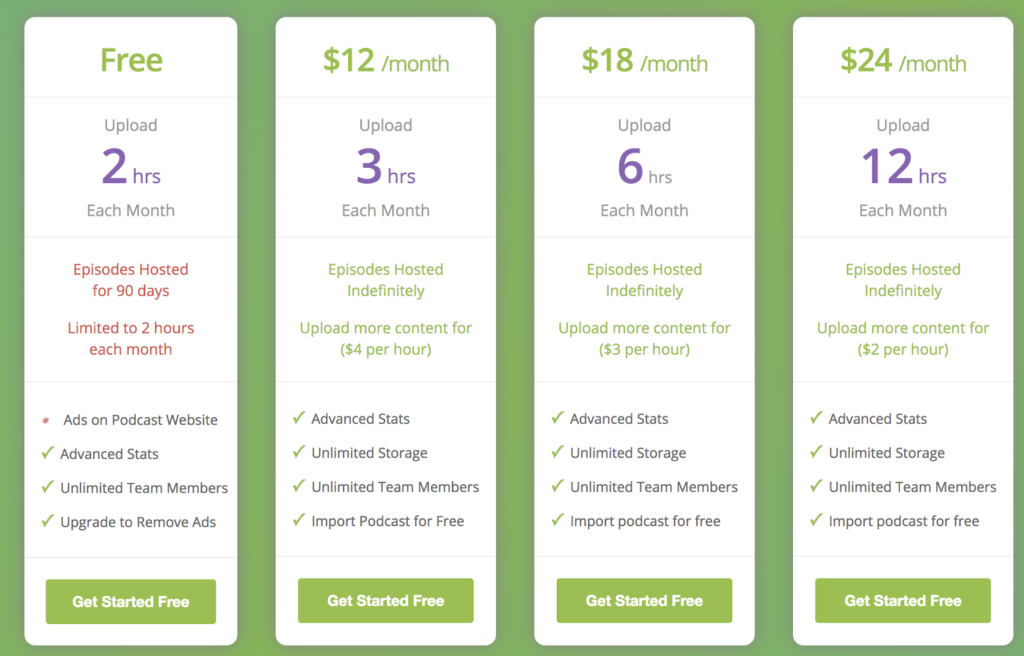Click Limited to 2 hours each month text
The image size is (1024, 656).
pos(130,338)
